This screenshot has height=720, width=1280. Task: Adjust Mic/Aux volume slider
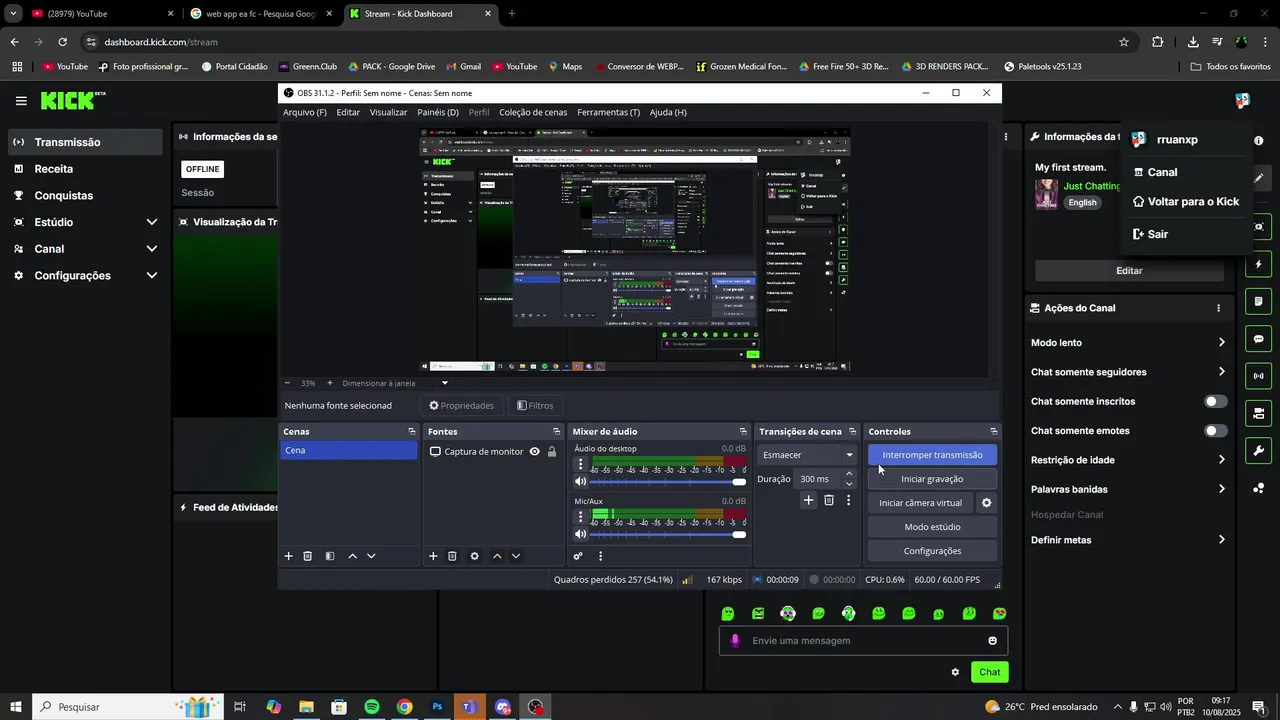coord(667,534)
